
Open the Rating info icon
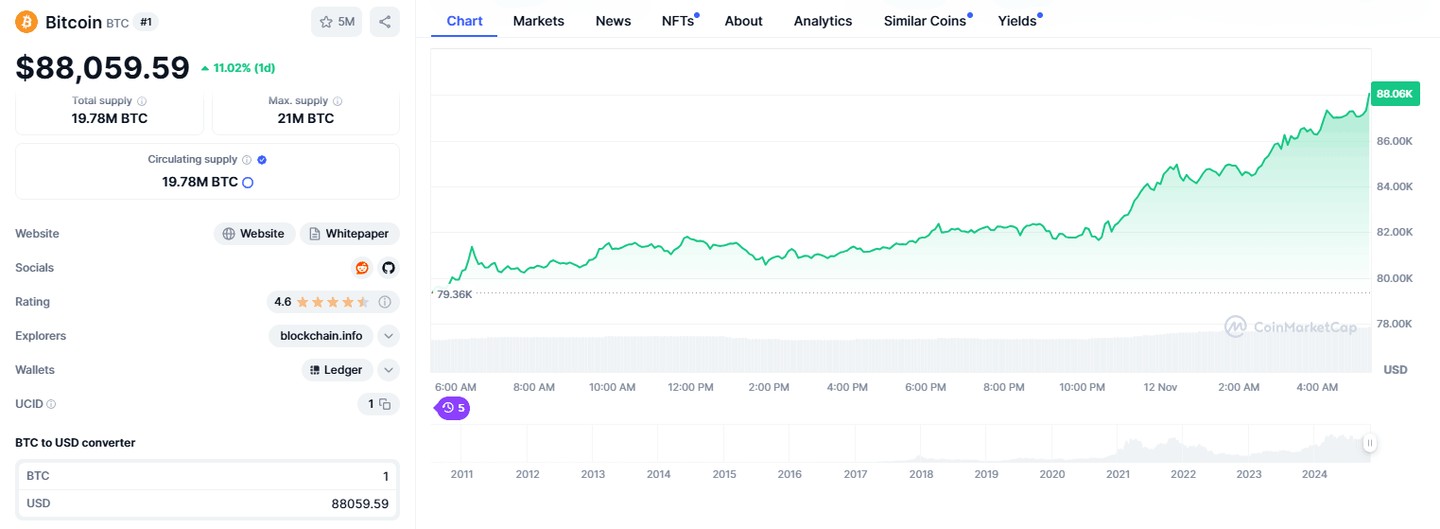(x=385, y=302)
